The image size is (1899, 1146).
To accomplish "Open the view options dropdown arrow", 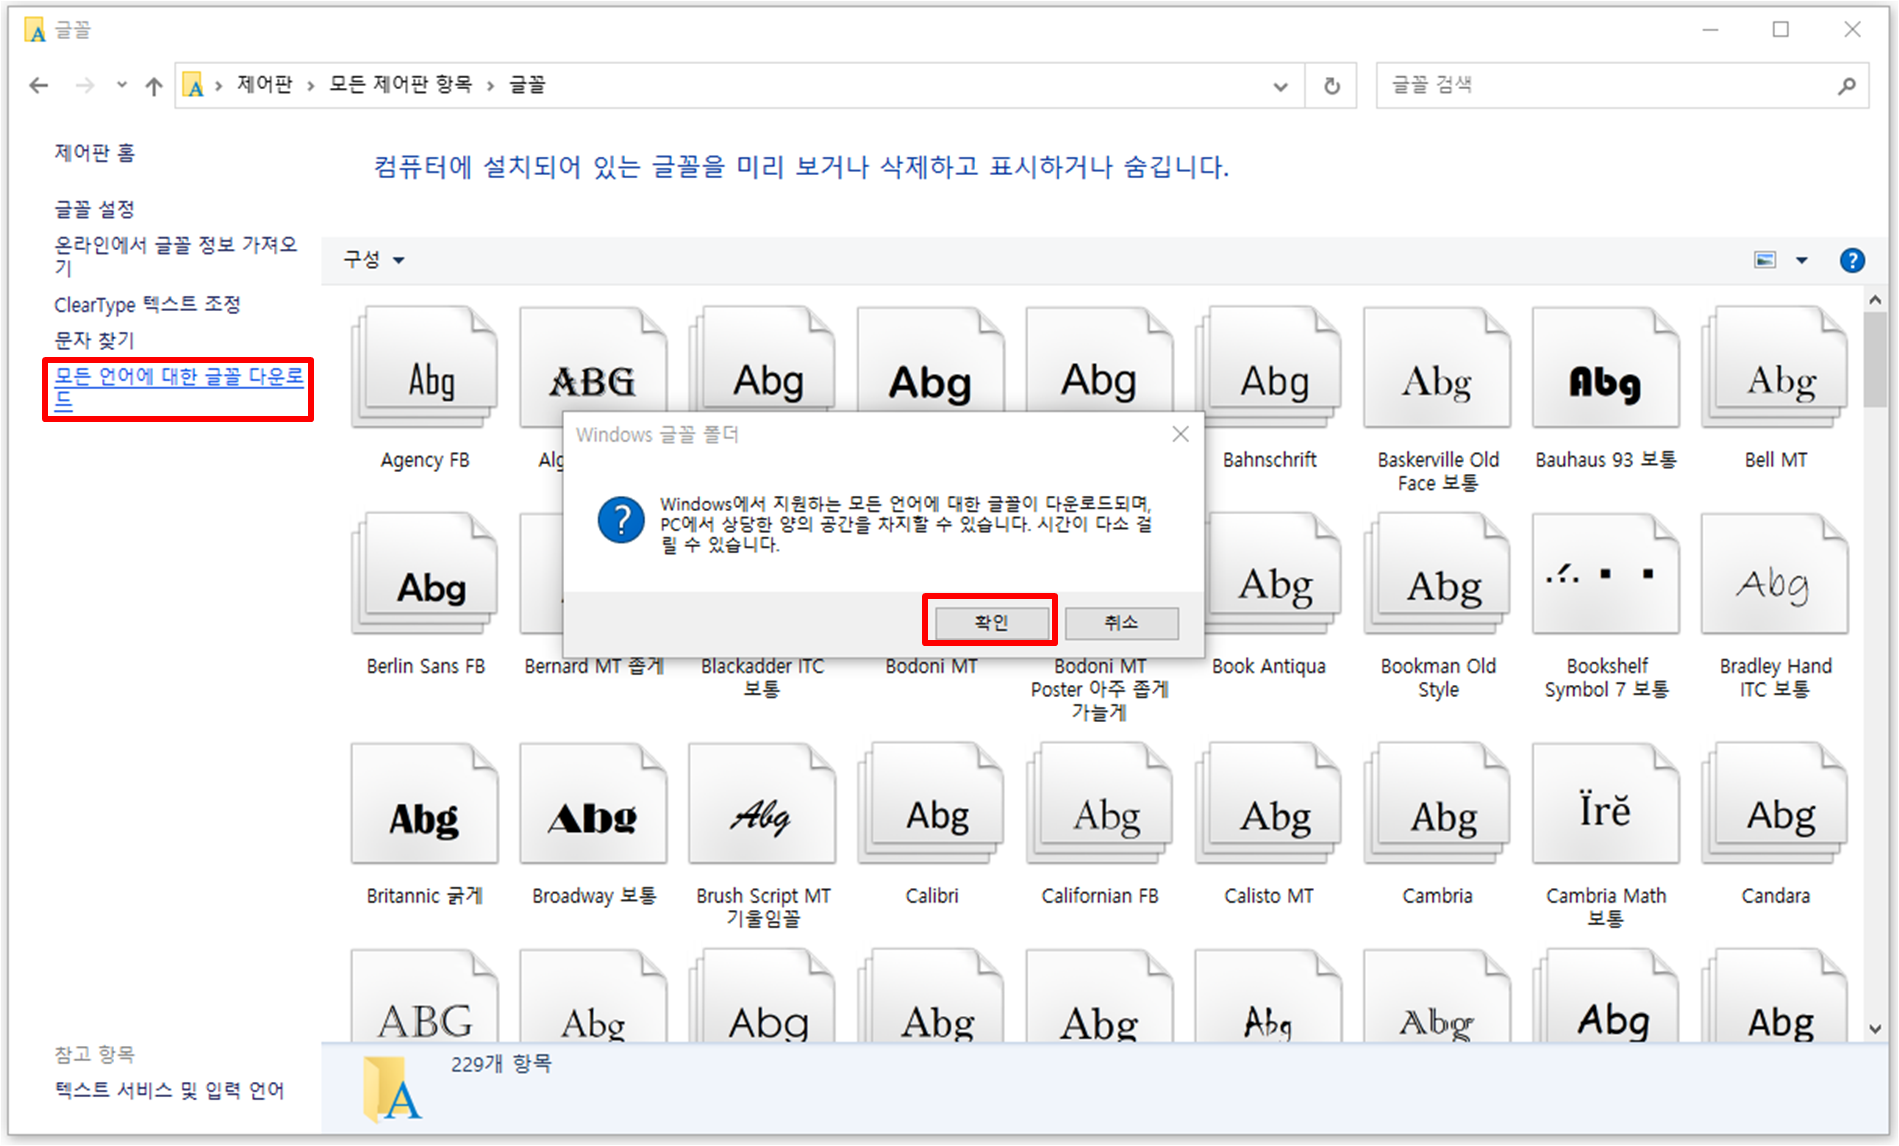I will [1802, 260].
